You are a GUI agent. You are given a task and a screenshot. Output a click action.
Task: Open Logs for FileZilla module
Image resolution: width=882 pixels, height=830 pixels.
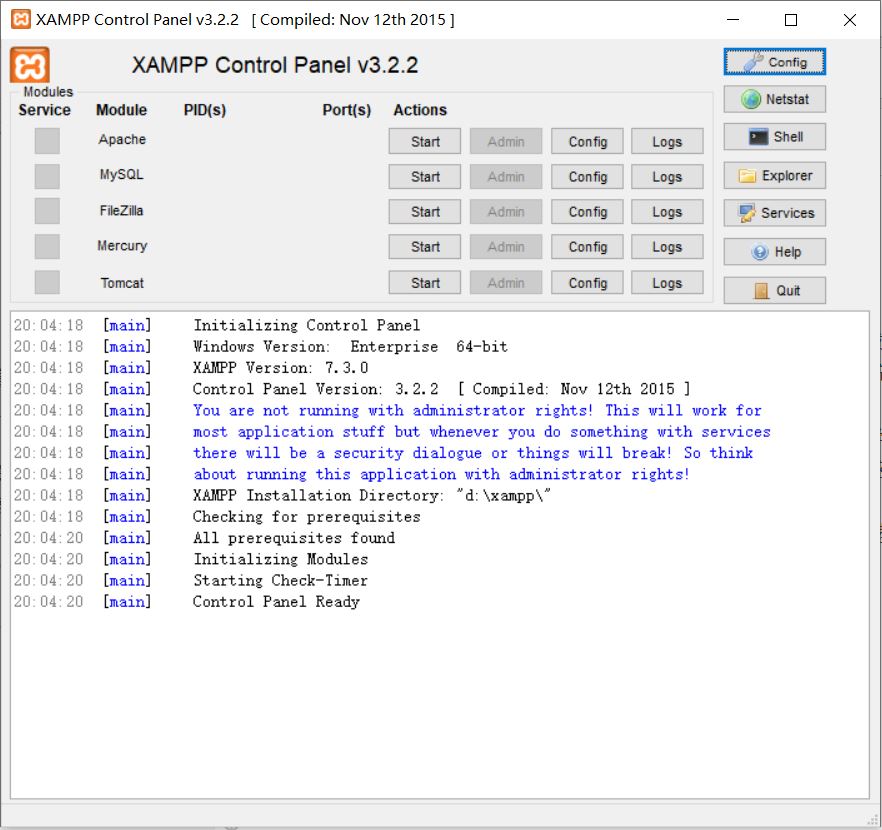[667, 212]
